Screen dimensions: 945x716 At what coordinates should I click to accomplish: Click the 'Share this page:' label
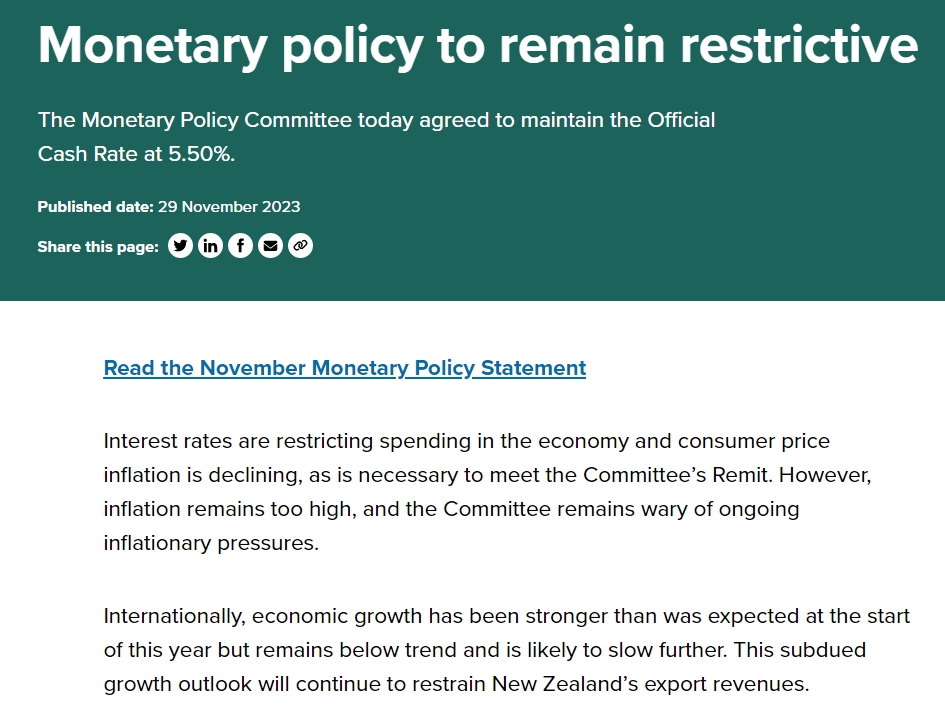97,247
